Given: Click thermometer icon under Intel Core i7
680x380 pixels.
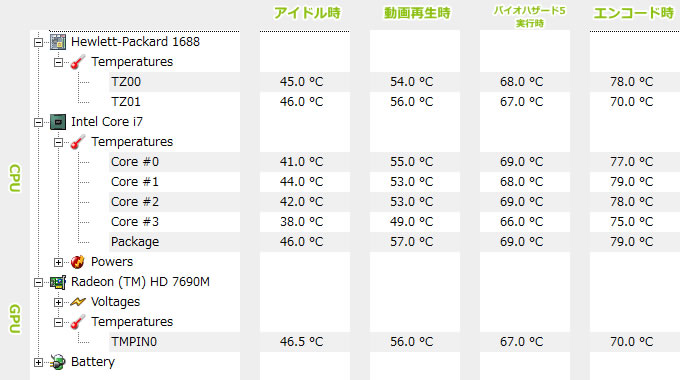Looking at the screenshot, I should click(78, 142).
